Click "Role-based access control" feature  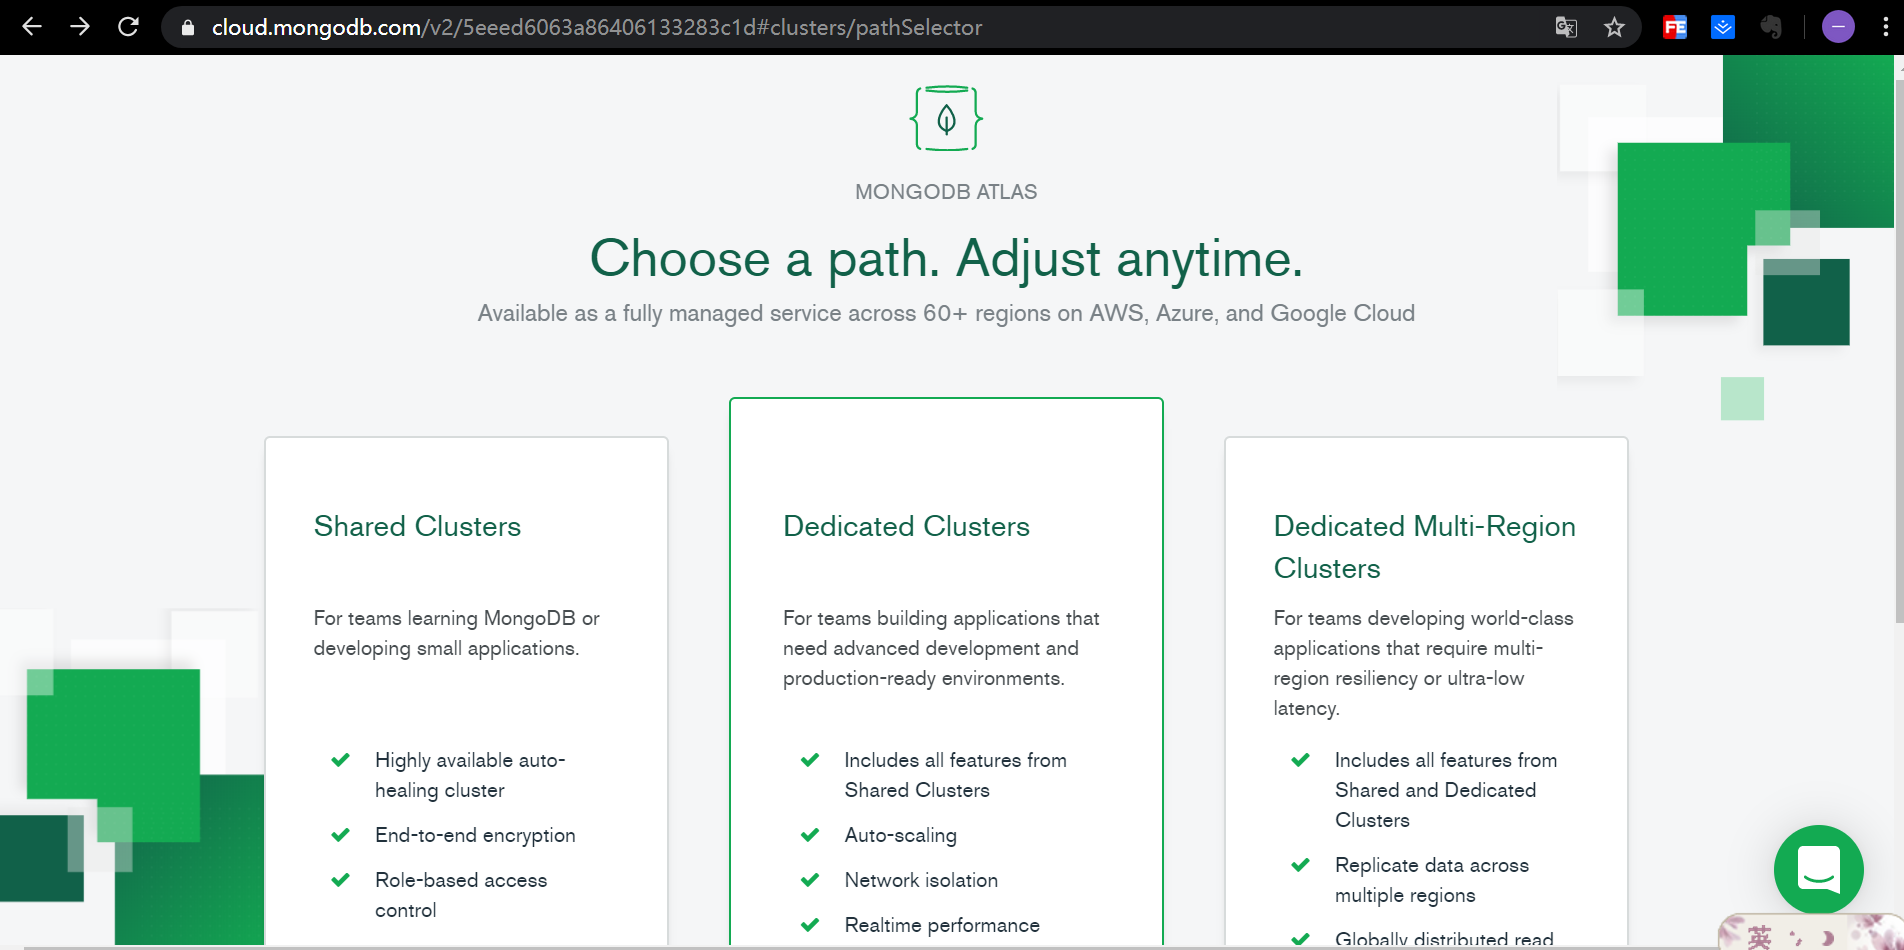[x=461, y=895]
